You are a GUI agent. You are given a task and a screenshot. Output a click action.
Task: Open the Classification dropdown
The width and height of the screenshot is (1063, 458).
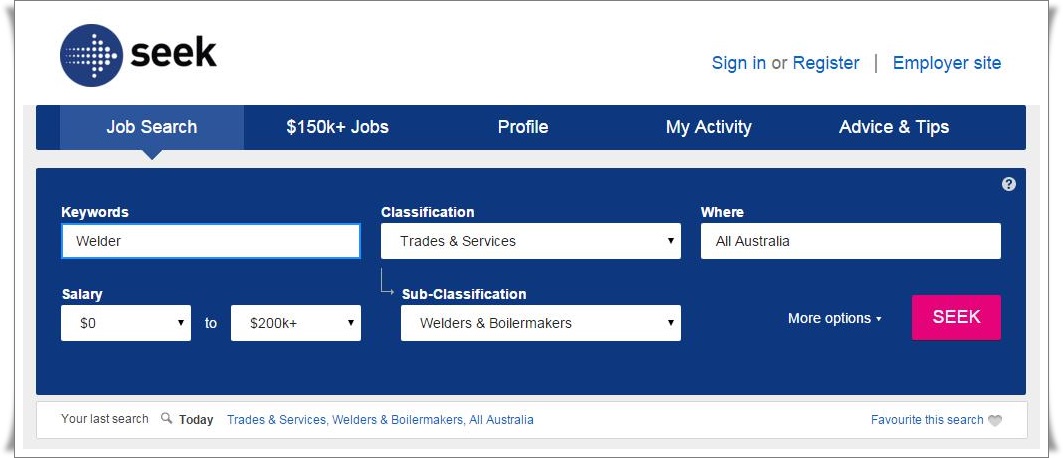(x=531, y=241)
